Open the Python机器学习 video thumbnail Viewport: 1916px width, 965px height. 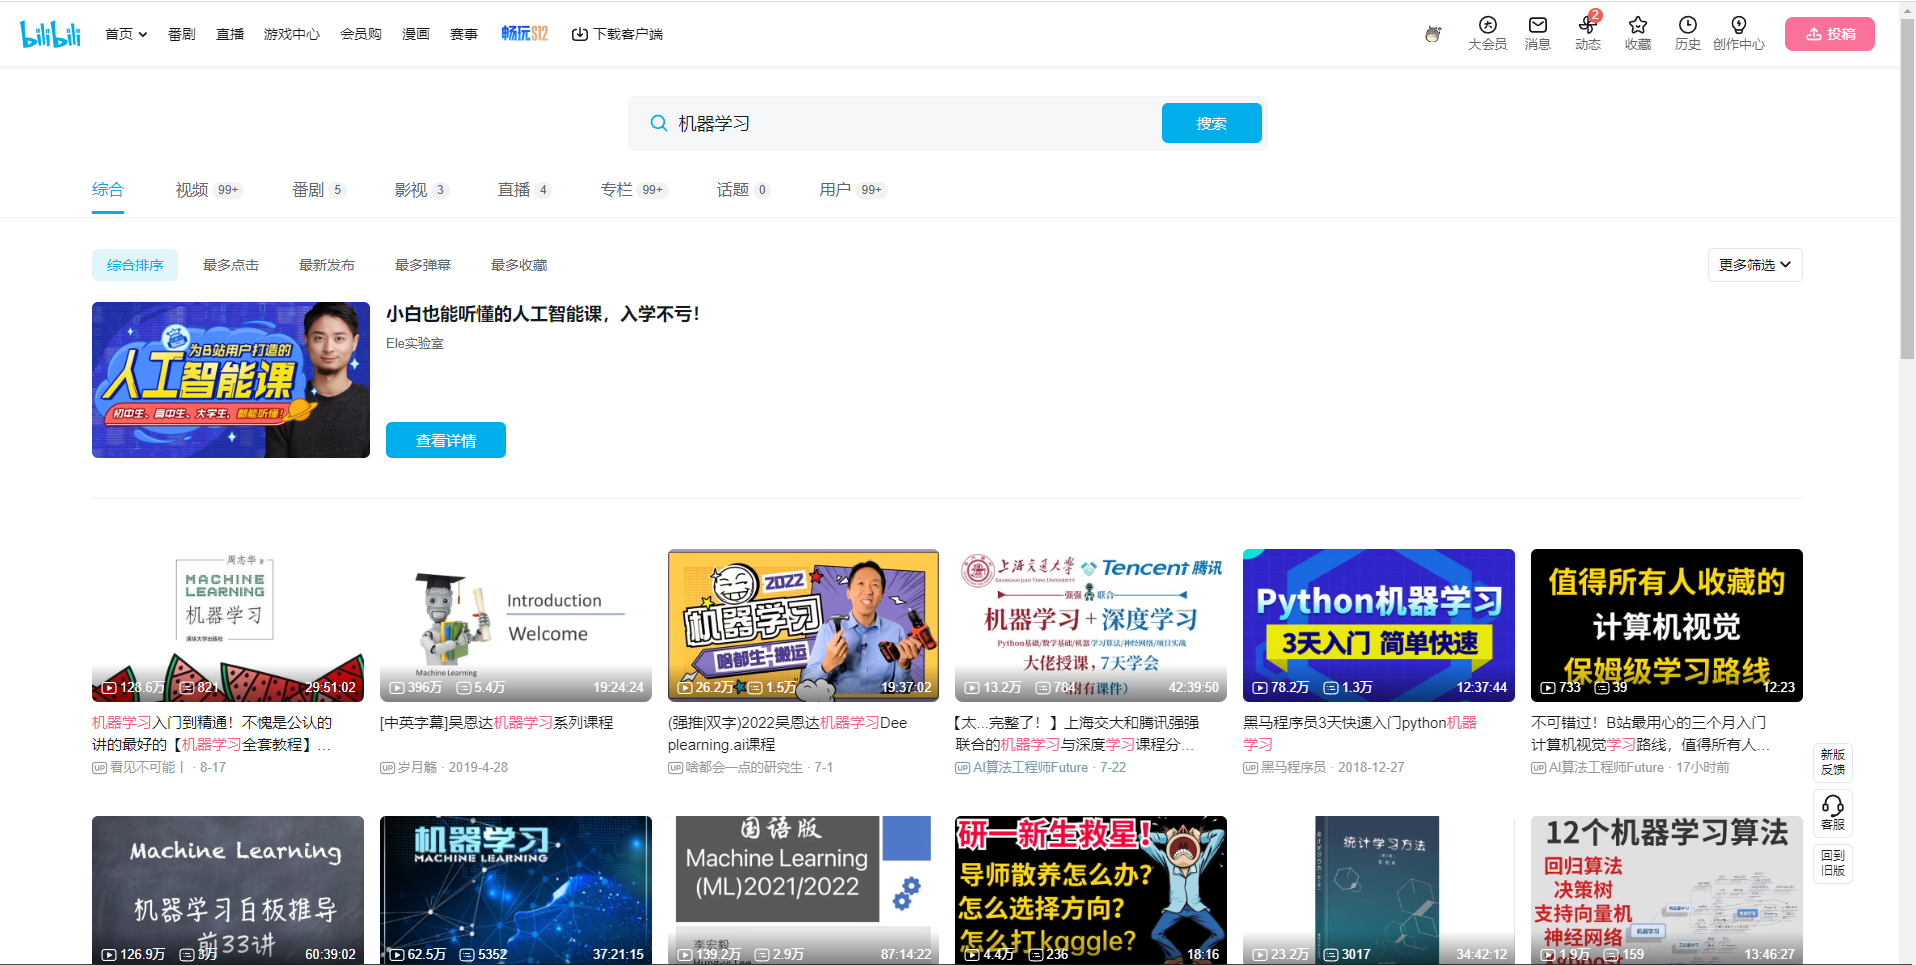point(1378,625)
